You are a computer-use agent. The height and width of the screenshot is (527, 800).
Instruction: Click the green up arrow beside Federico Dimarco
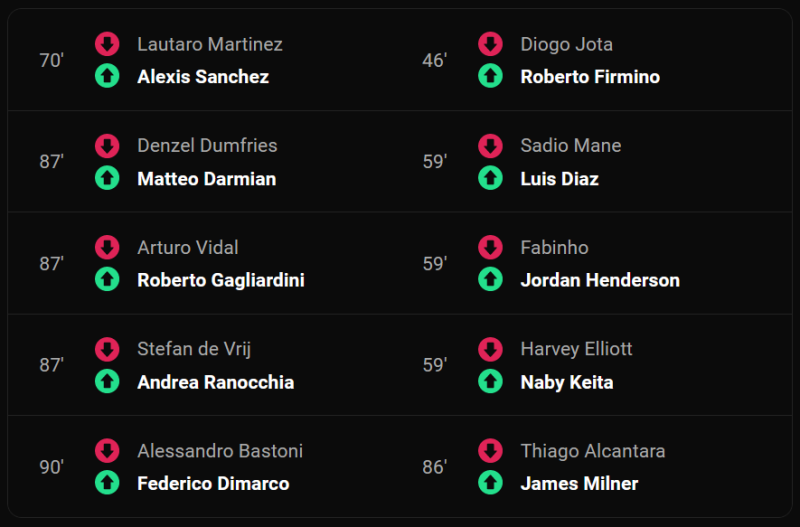click(x=107, y=483)
